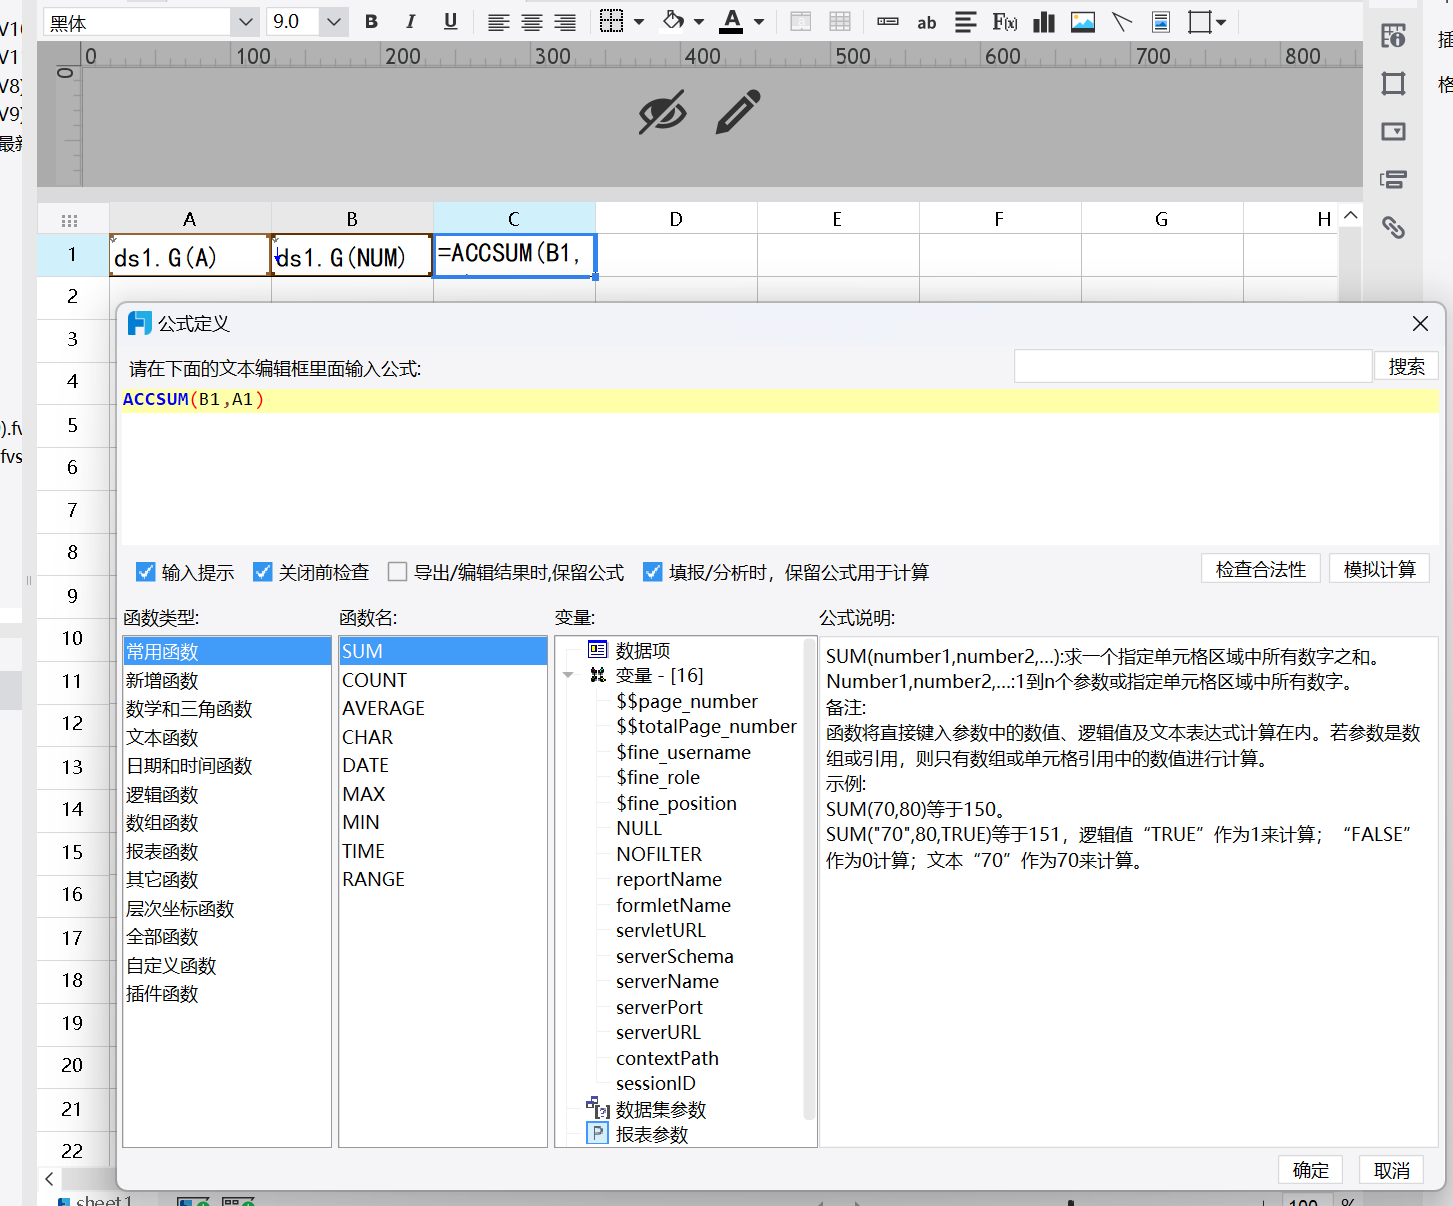This screenshot has height=1206, width=1453.
Task: Click the 数据项 icon in variable tree
Action: (x=598, y=650)
